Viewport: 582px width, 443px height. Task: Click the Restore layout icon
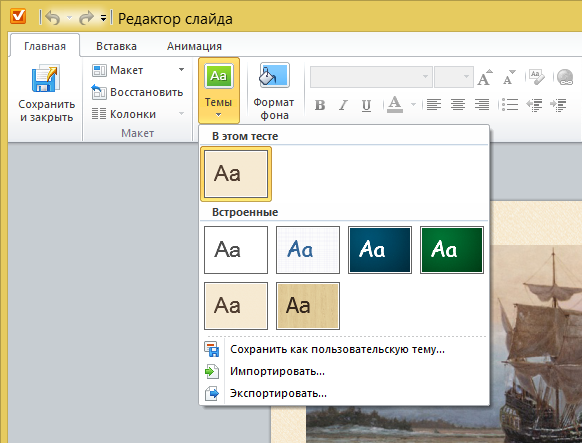(99, 92)
